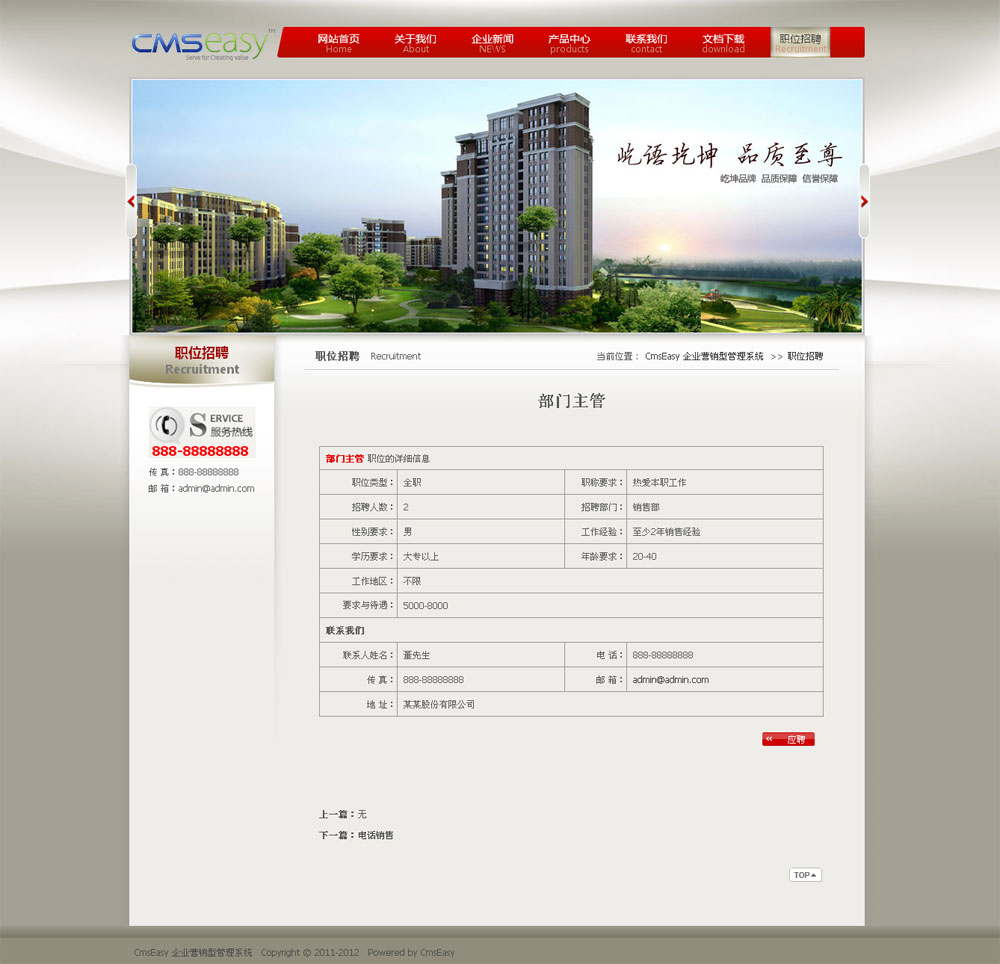1000x964 pixels.
Task: Click the building banner image
Action: coord(497,206)
